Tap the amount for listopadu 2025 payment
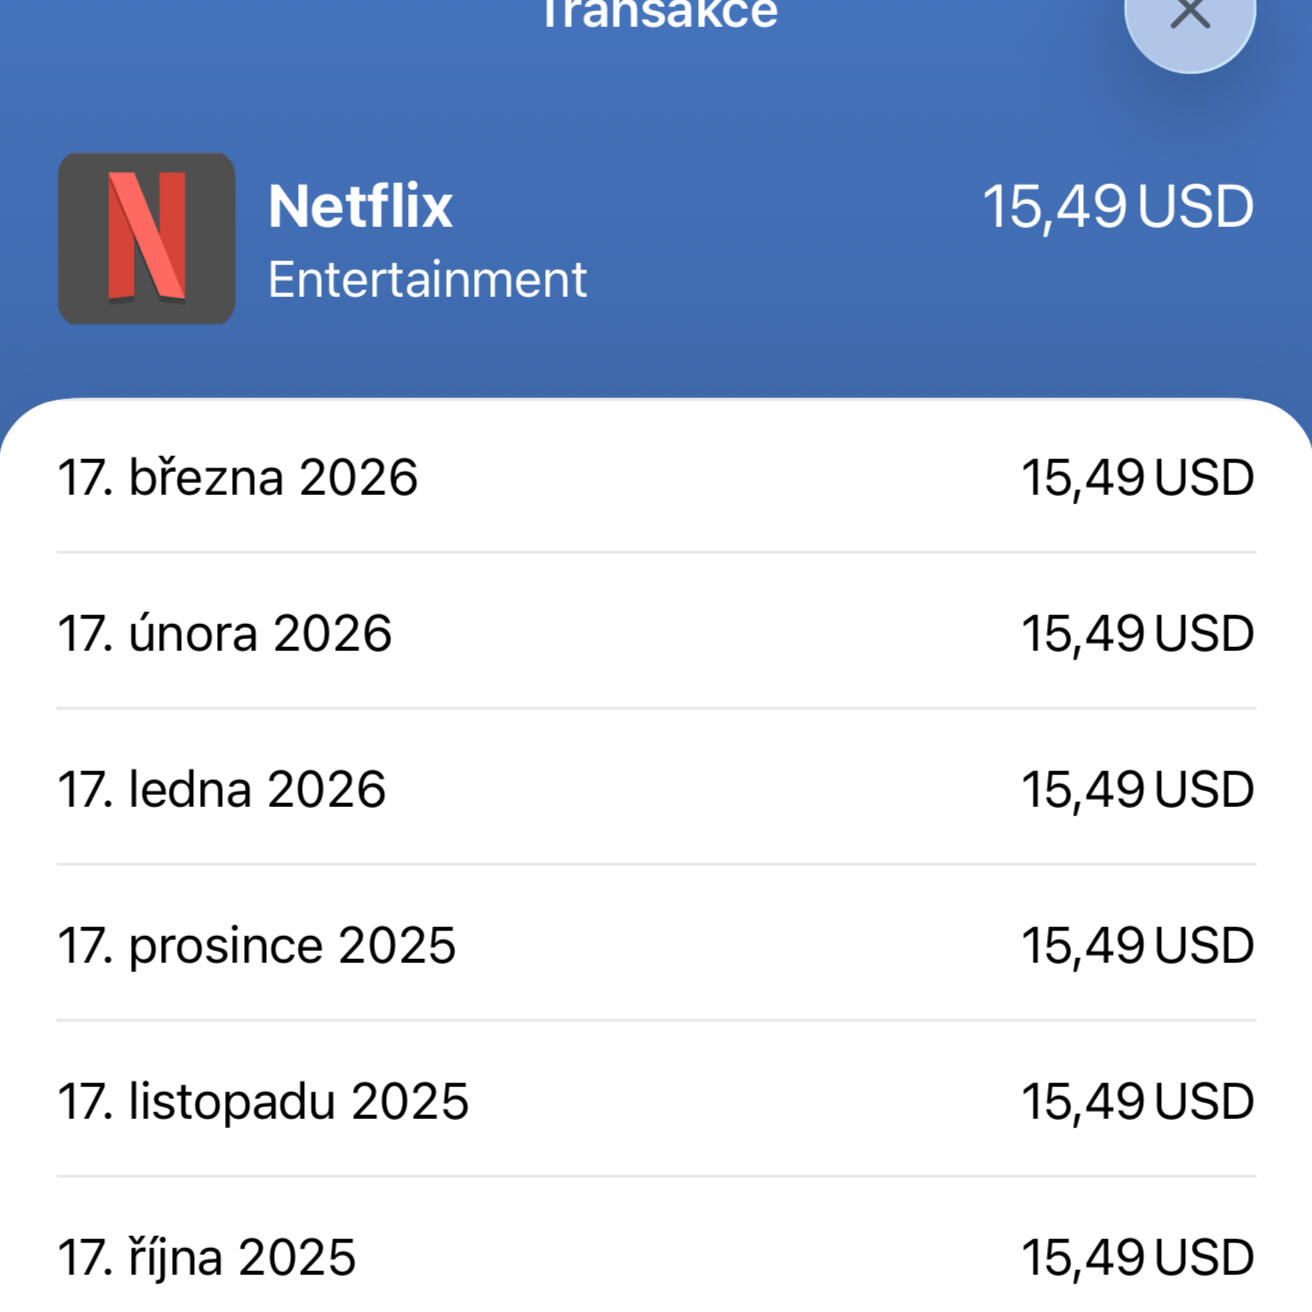1312x1312 pixels. tap(1137, 1101)
